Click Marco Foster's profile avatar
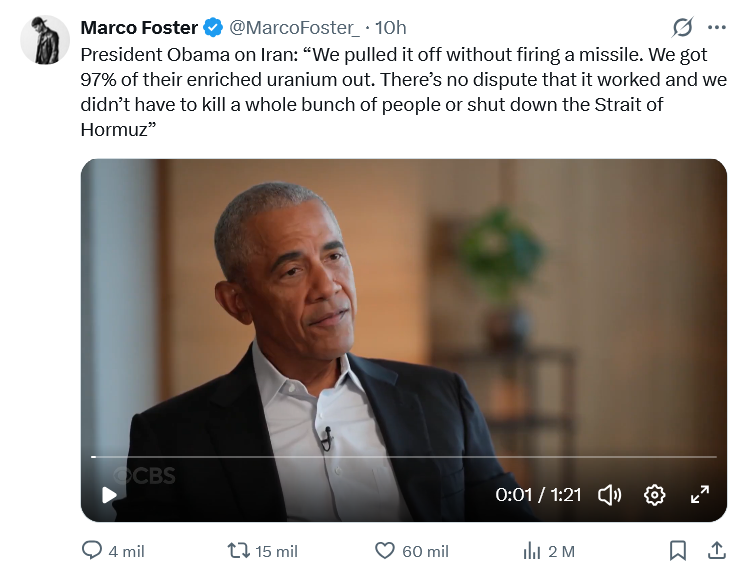Image resolution: width=748 pixels, height=577 pixels. 45,40
